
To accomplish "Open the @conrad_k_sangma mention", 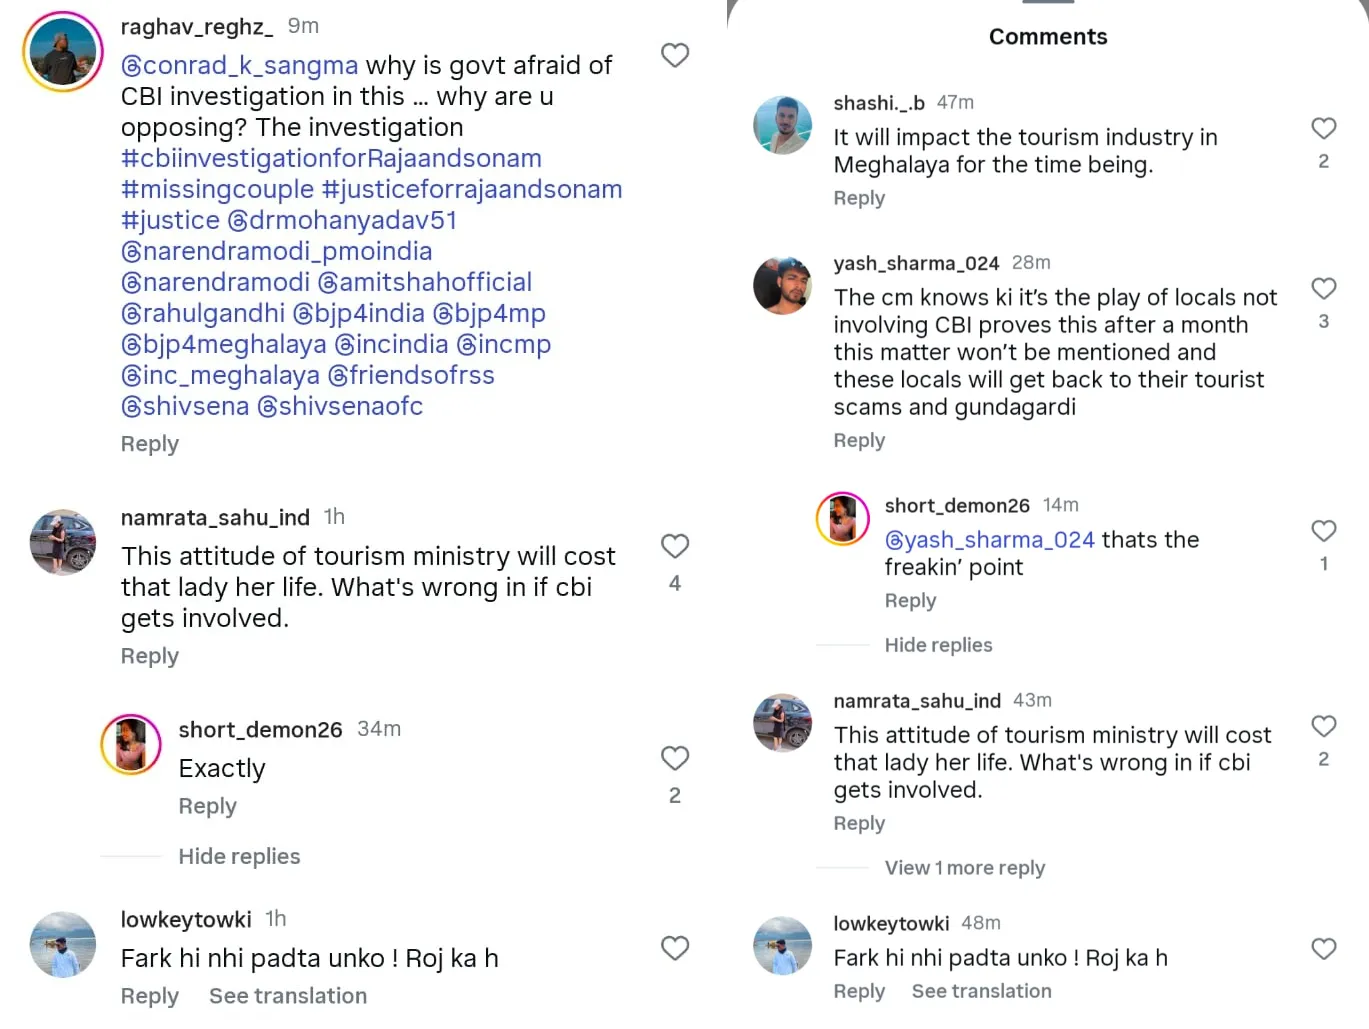I will tap(239, 65).
